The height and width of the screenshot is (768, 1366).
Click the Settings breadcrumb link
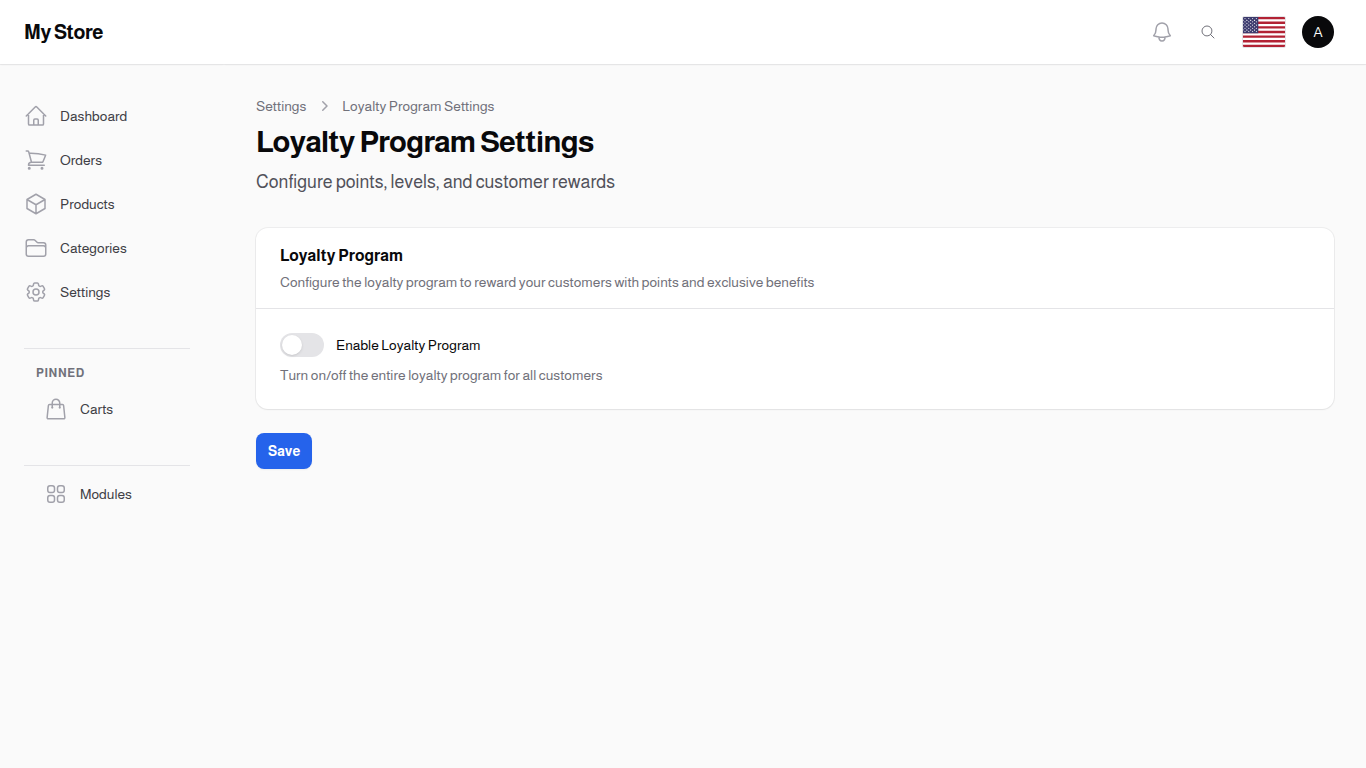(x=281, y=106)
